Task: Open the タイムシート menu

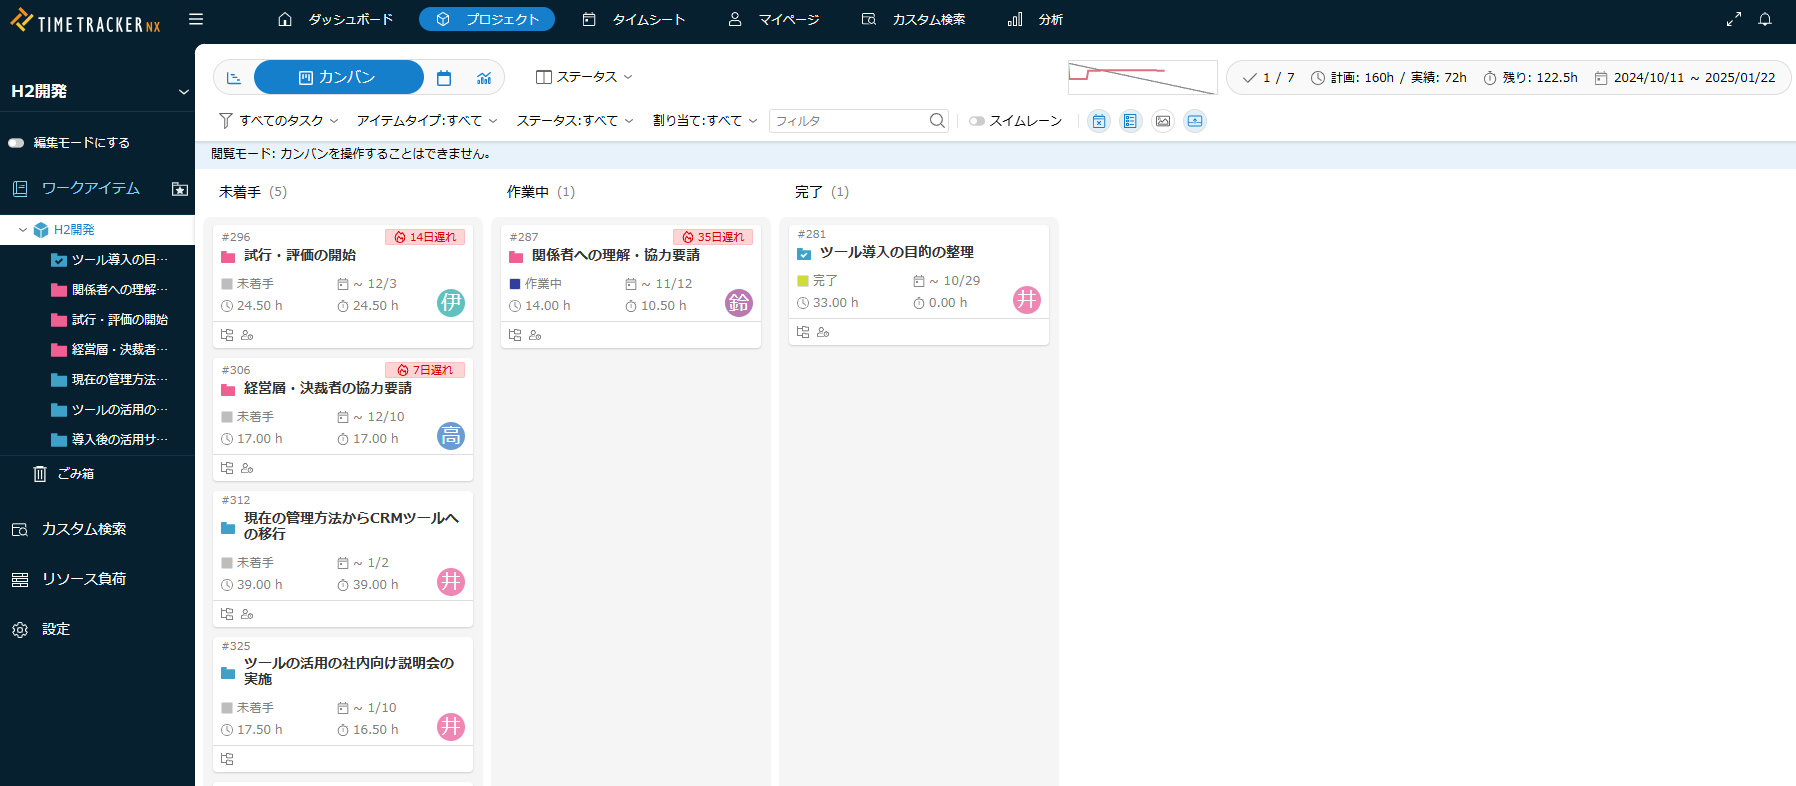Action: coord(634,19)
